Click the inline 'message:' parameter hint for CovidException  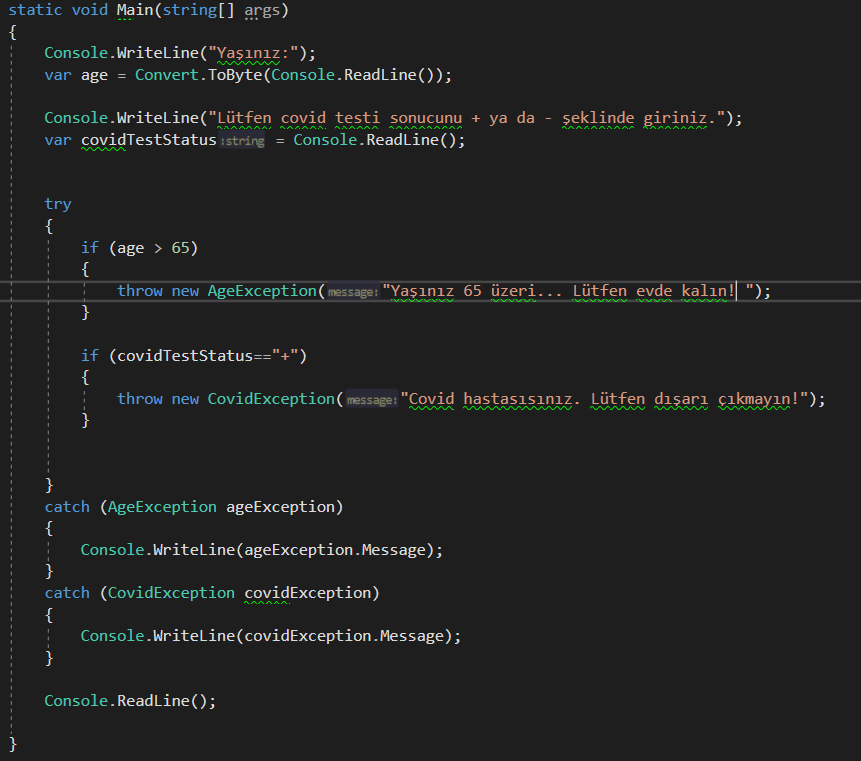click(371, 399)
